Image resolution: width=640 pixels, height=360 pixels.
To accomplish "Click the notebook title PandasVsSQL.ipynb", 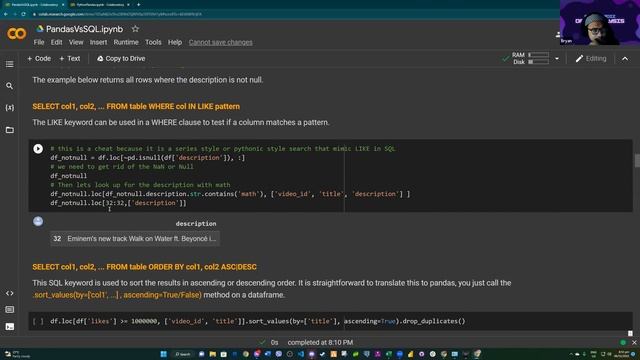I will click(84, 29).
